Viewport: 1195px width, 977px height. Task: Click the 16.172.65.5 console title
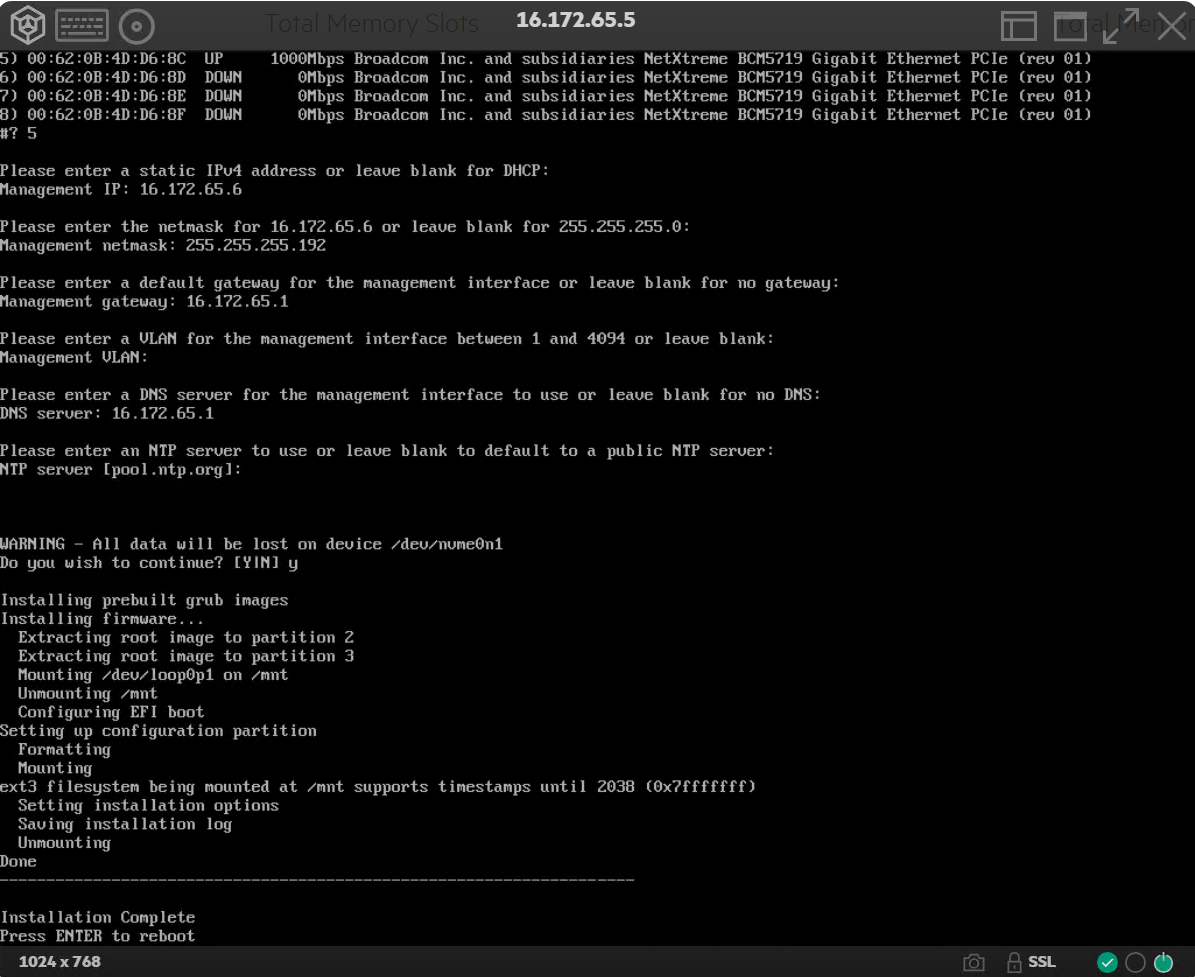pos(575,20)
